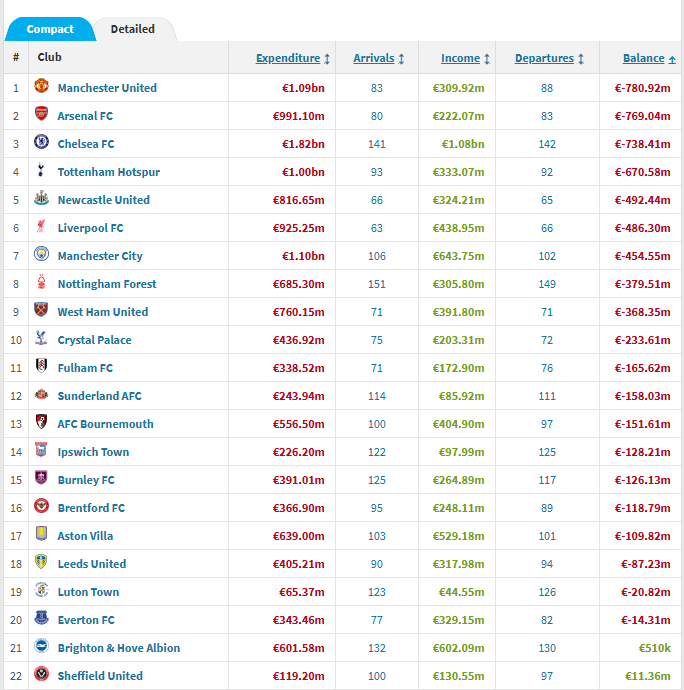Open the Burnley FC club link

[86, 480]
